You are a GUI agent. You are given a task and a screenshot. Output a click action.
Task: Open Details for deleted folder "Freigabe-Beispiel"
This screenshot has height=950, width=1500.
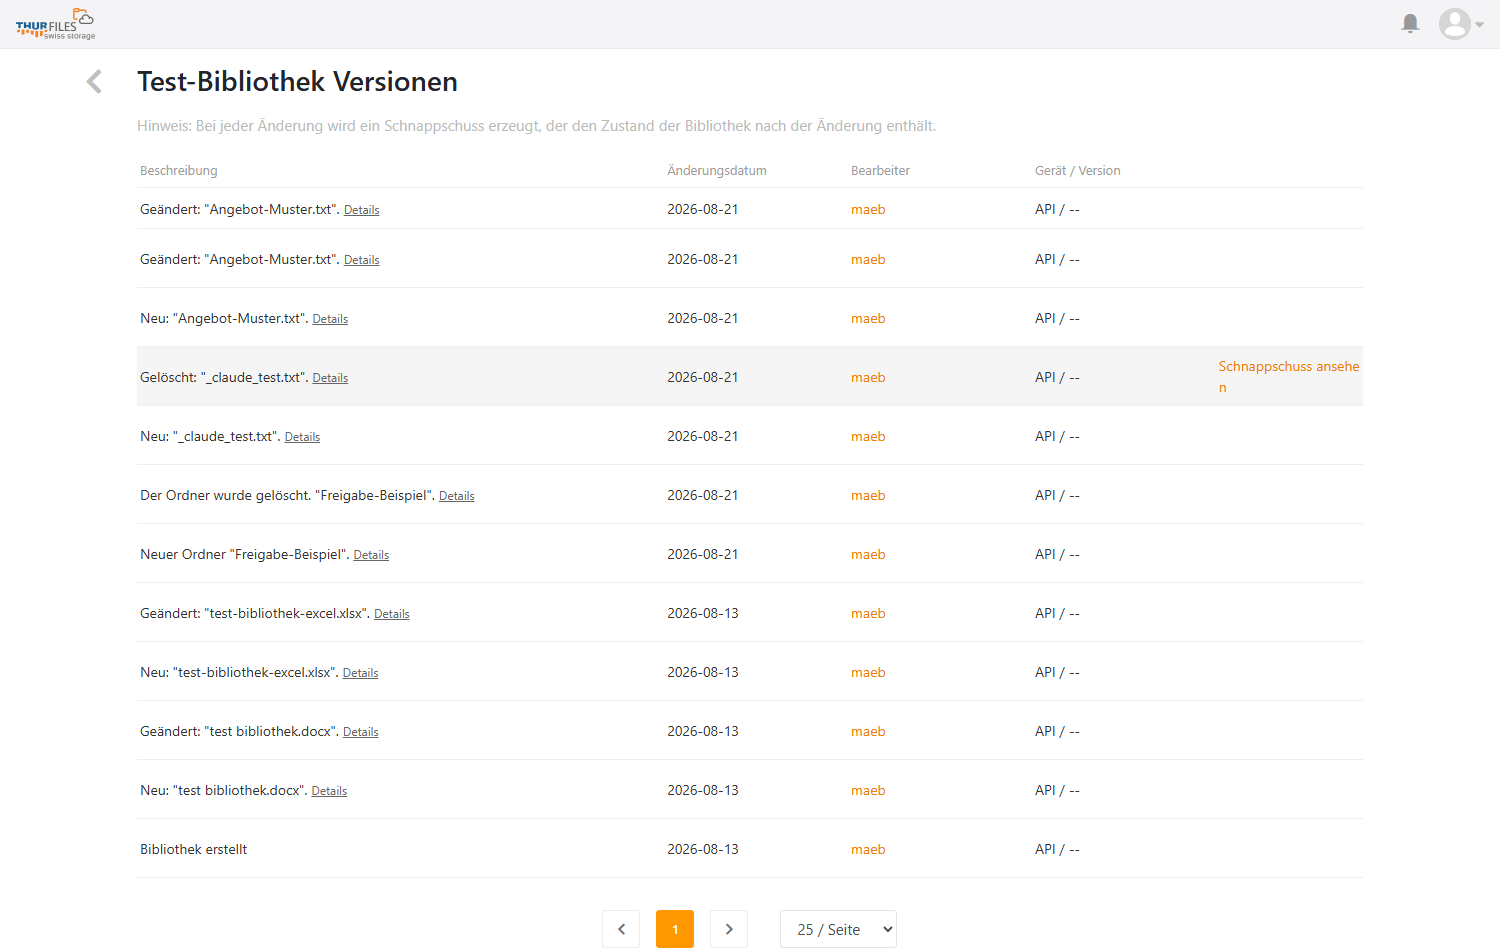tap(456, 496)
